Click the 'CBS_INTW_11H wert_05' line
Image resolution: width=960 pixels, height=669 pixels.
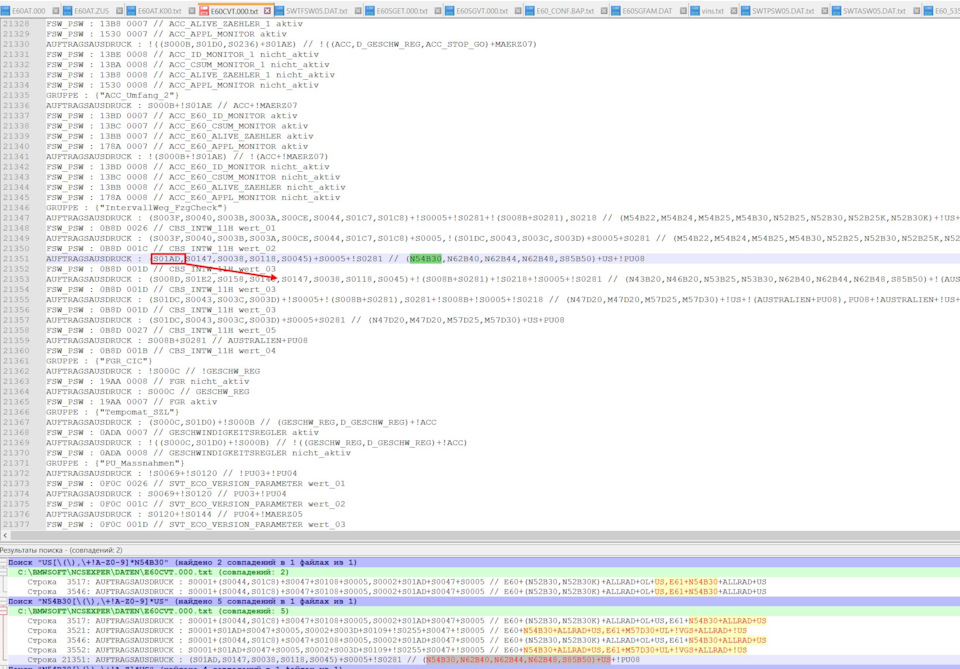[x=160, y=331]
